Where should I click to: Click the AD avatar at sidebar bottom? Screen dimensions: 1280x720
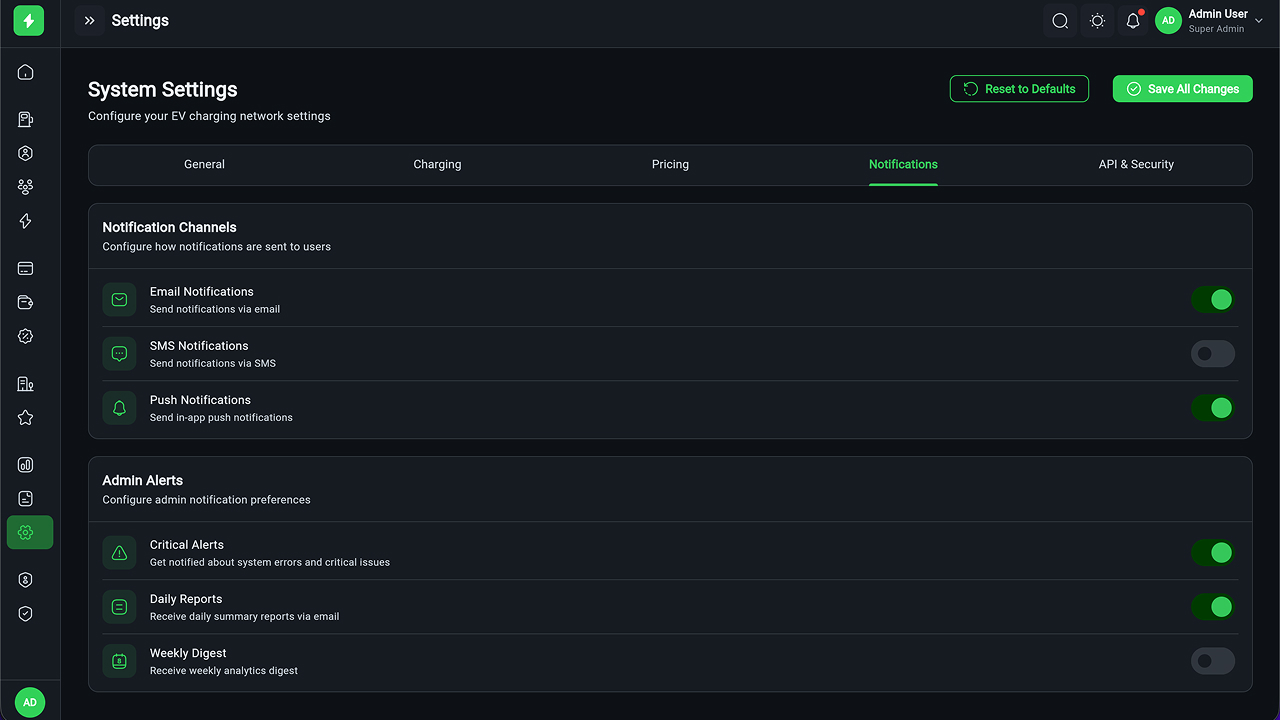30,702
